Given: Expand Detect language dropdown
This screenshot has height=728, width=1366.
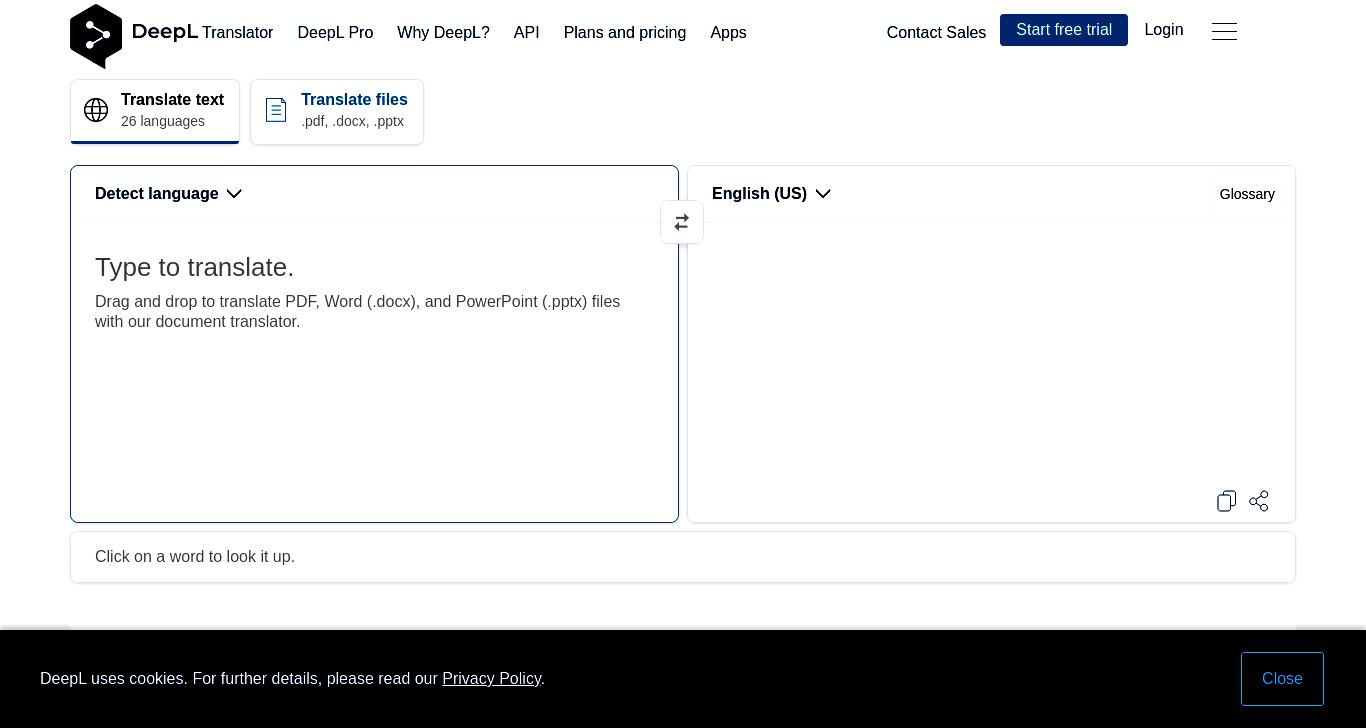Looking at the screenshot, I should (168, 194).
